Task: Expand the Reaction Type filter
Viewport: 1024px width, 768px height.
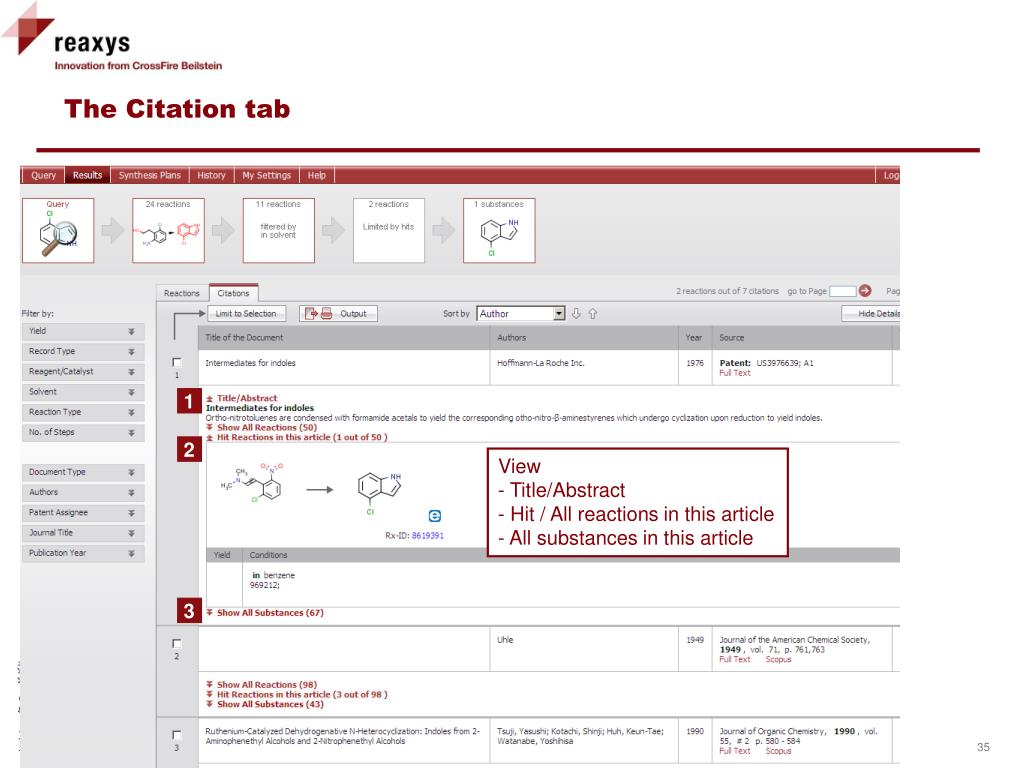Action: click(x=82, y=412)
